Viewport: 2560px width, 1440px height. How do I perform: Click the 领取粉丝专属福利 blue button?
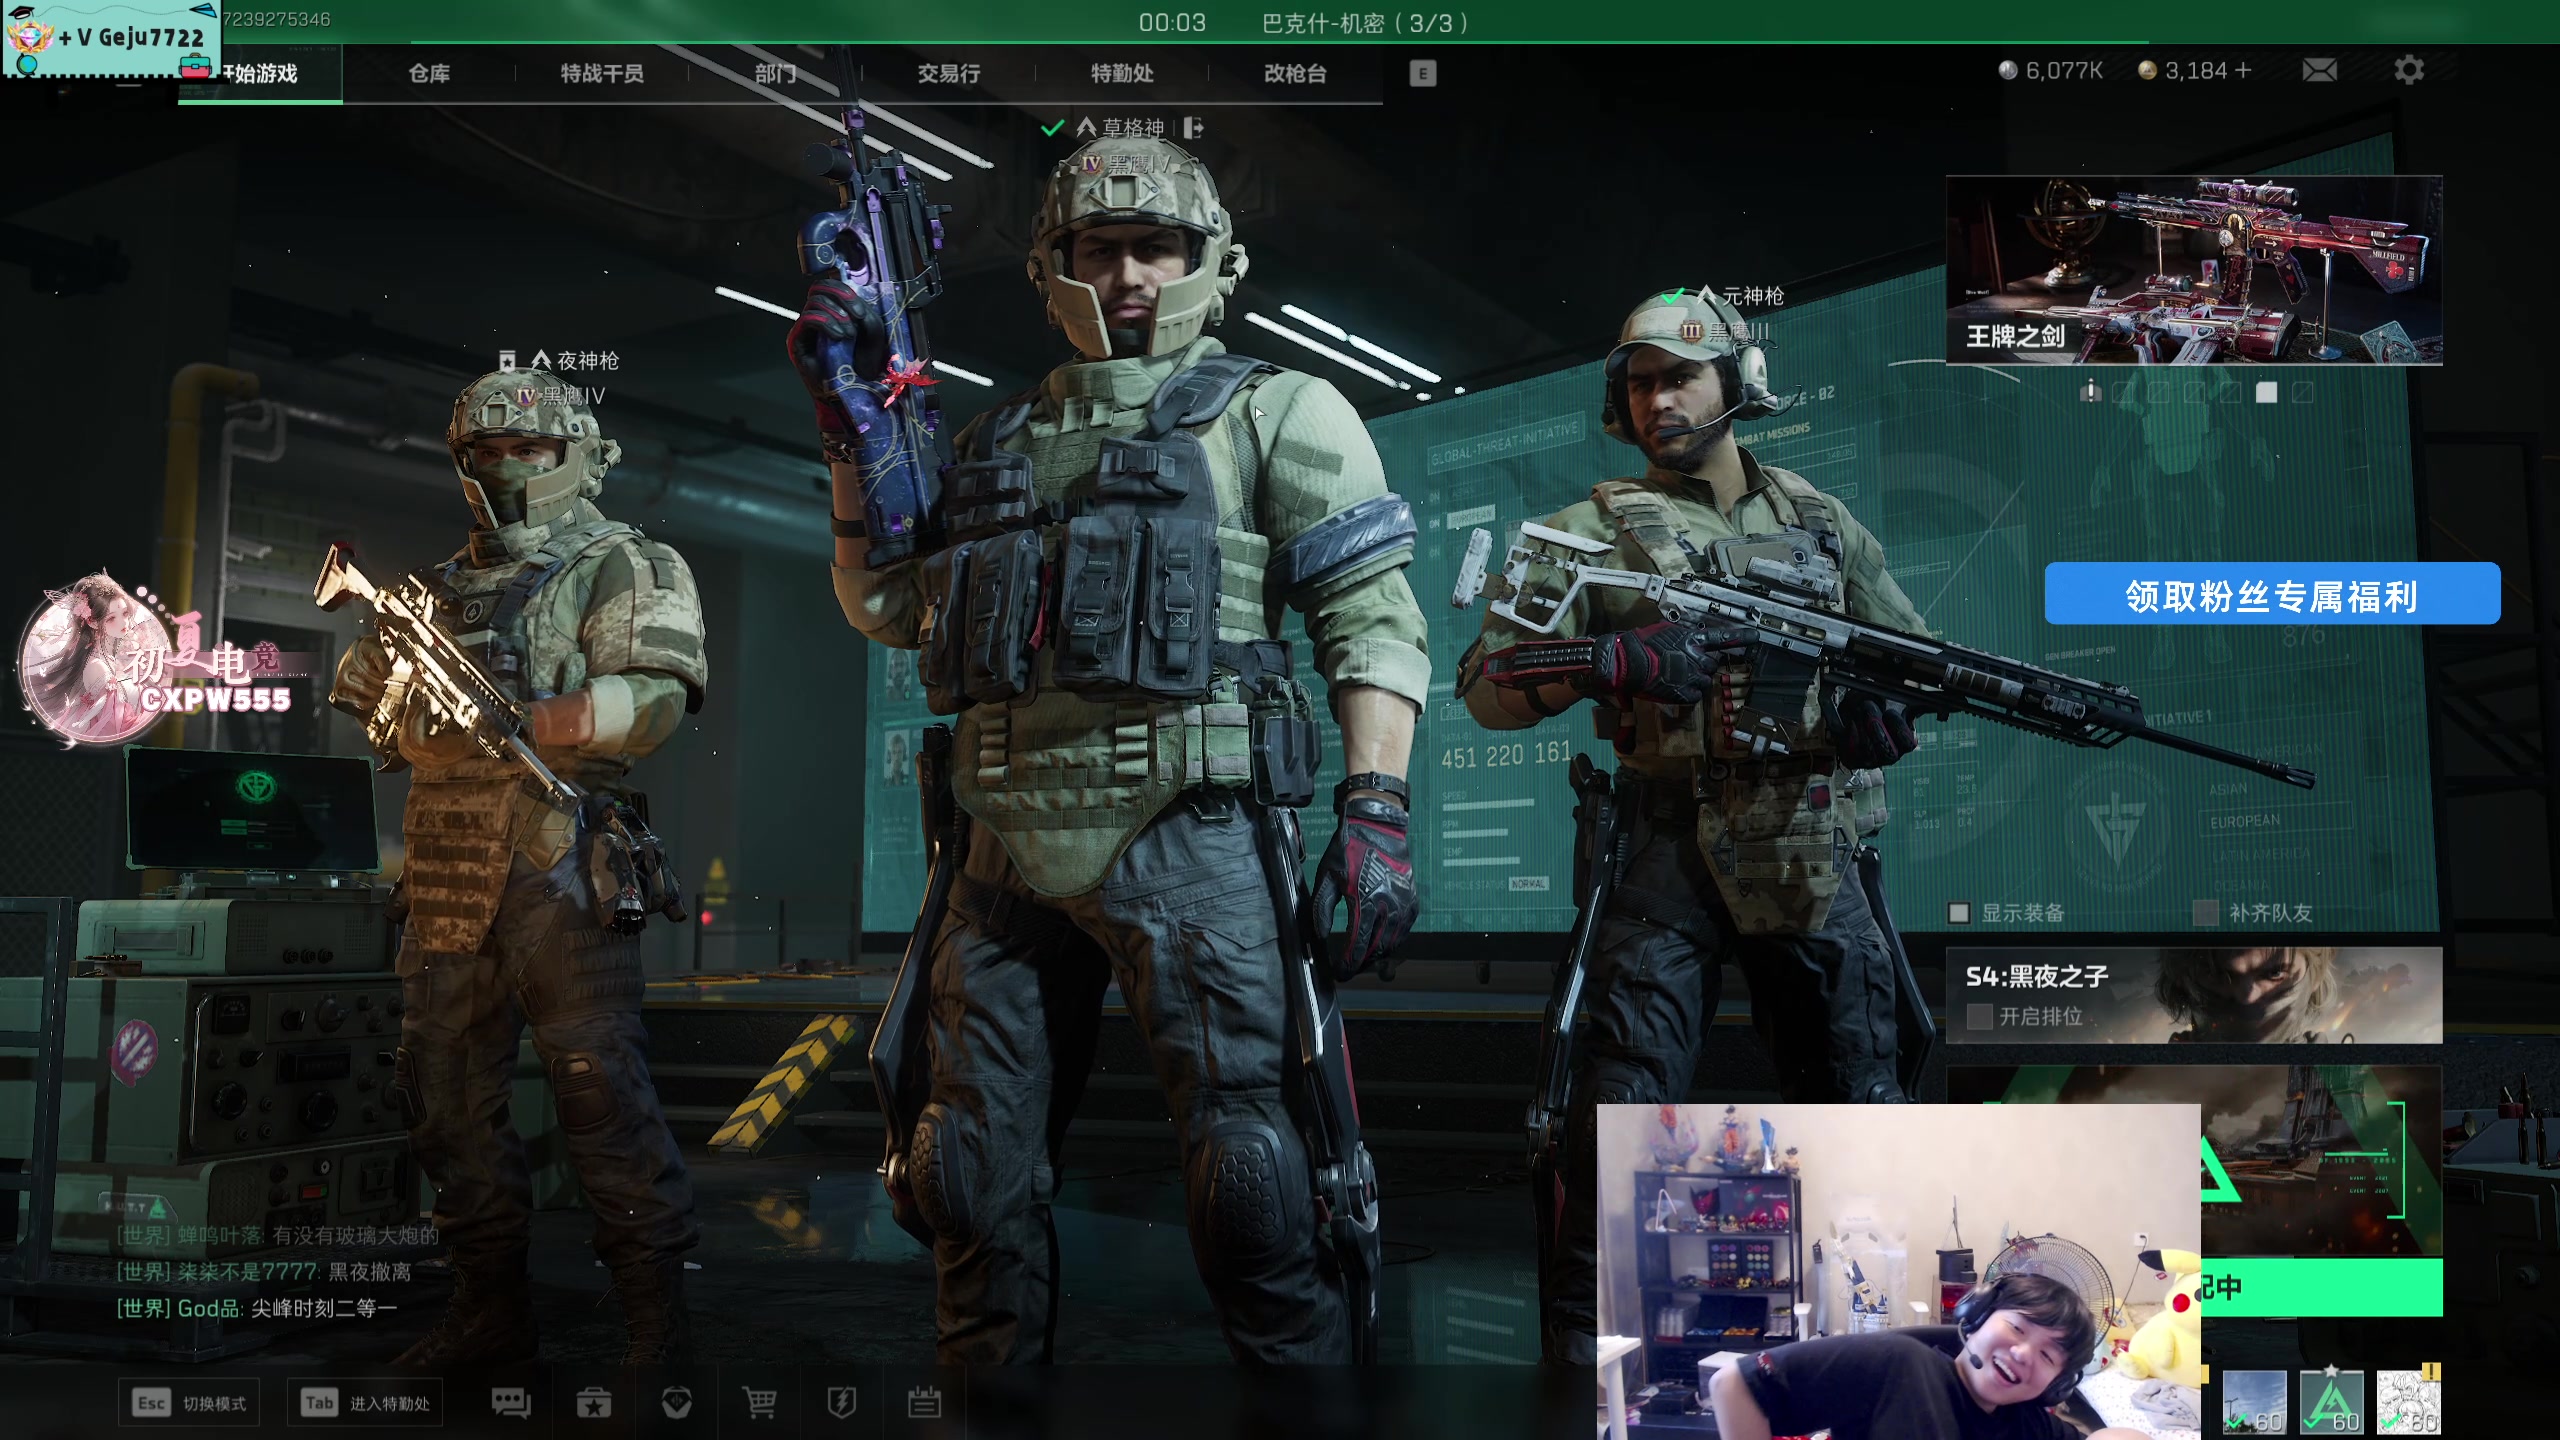[2272, 594]
